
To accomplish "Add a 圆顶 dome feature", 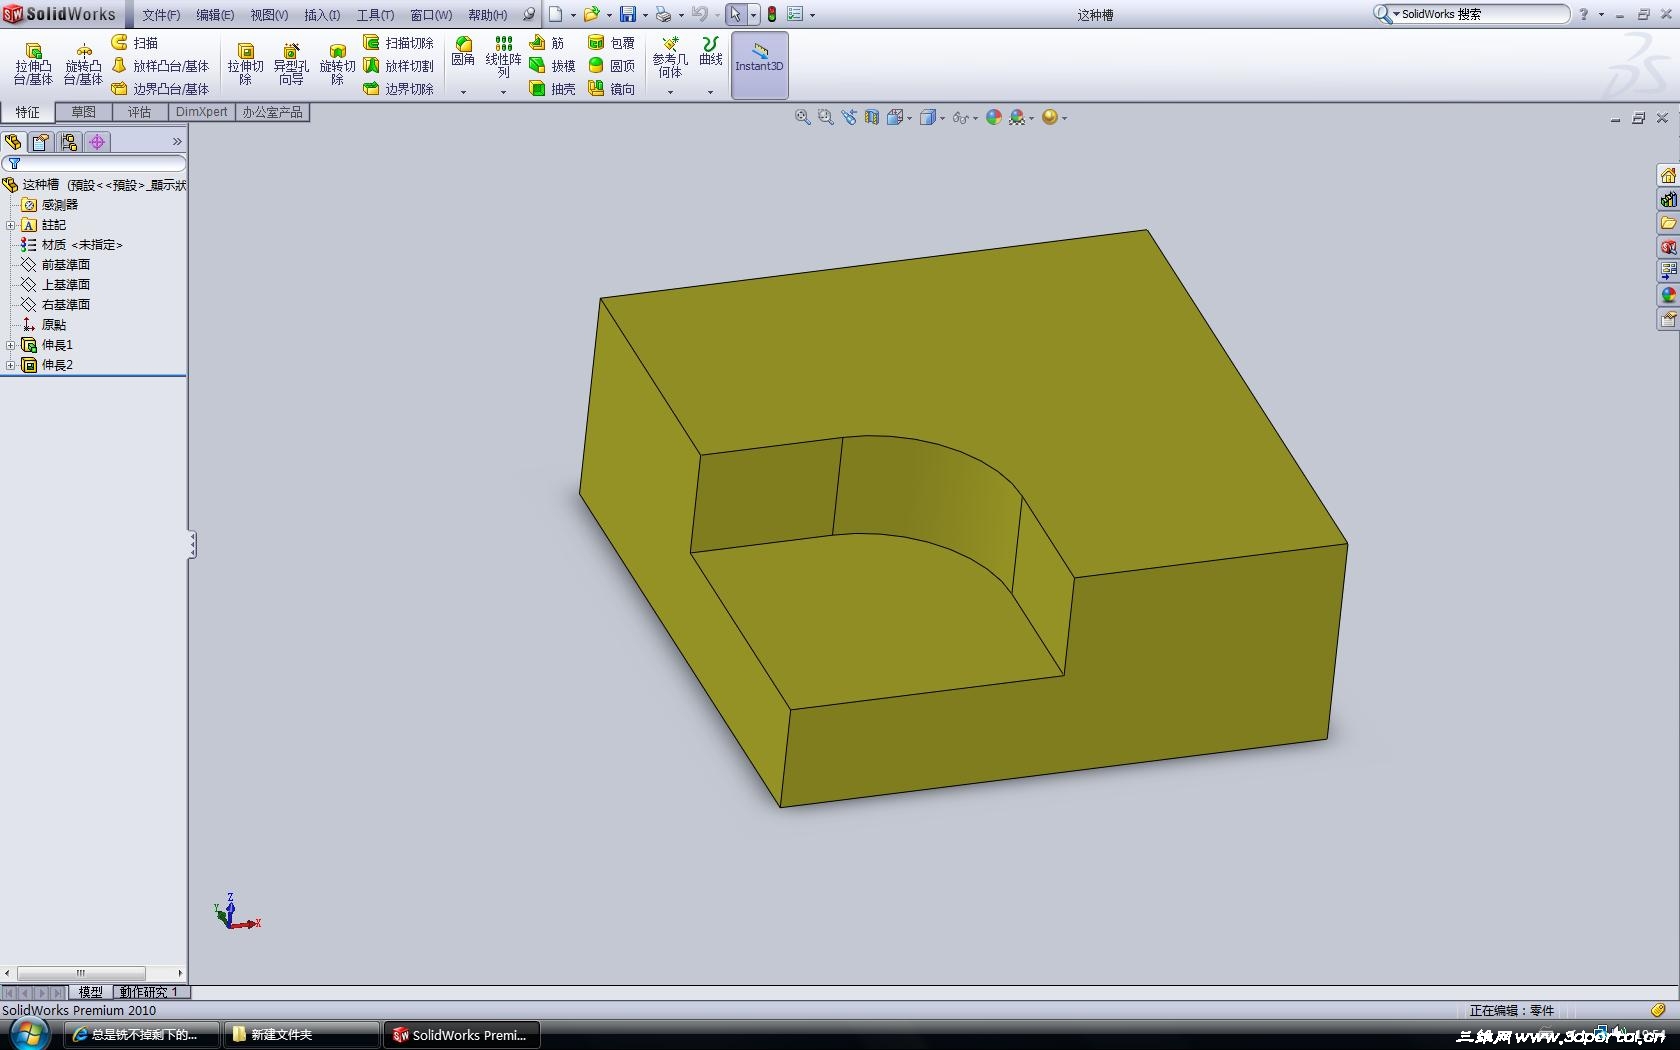I will (611, 66).
